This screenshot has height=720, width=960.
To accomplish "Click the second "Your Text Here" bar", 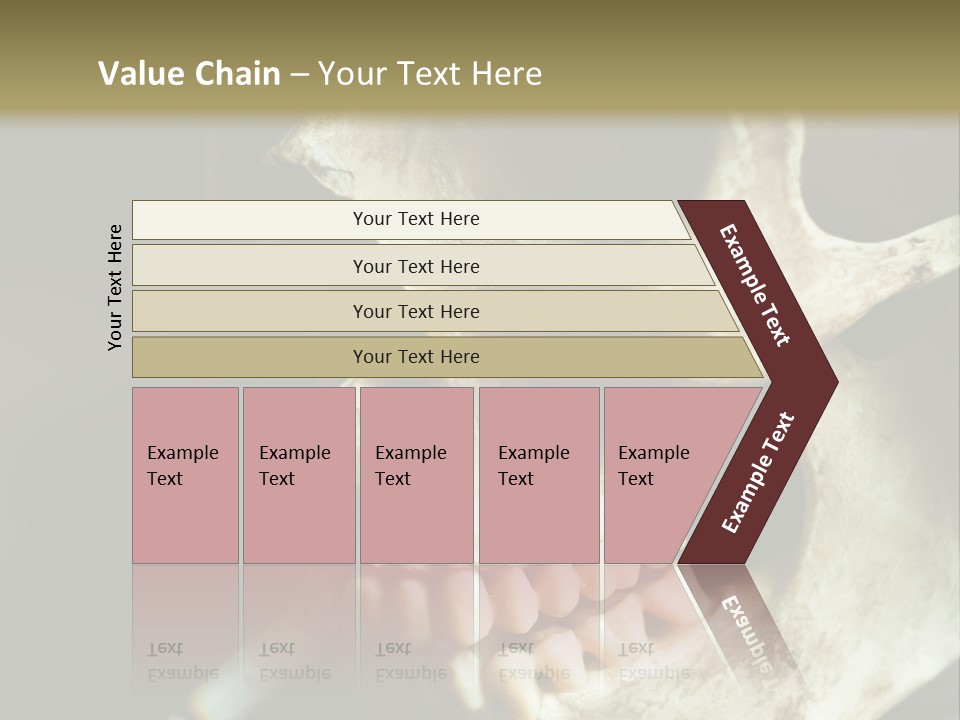I will coord(416,266).
